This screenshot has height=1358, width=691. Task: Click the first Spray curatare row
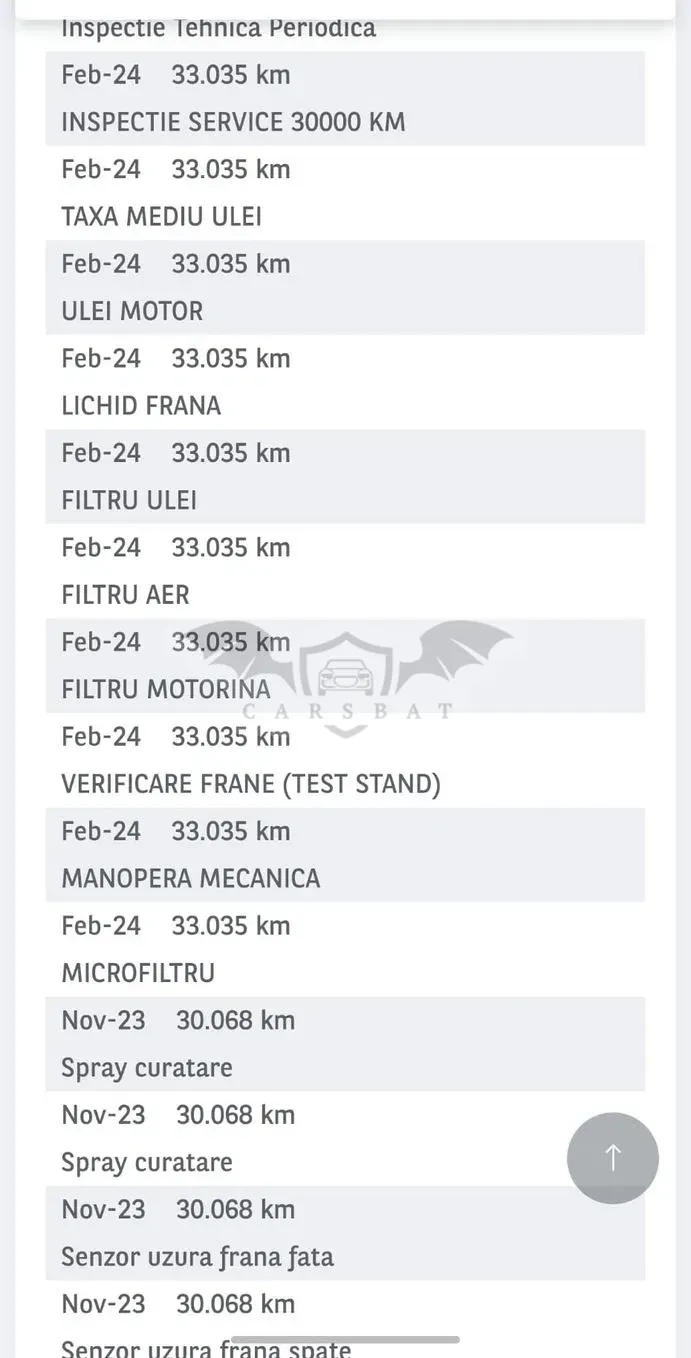tap(345, 1043)
